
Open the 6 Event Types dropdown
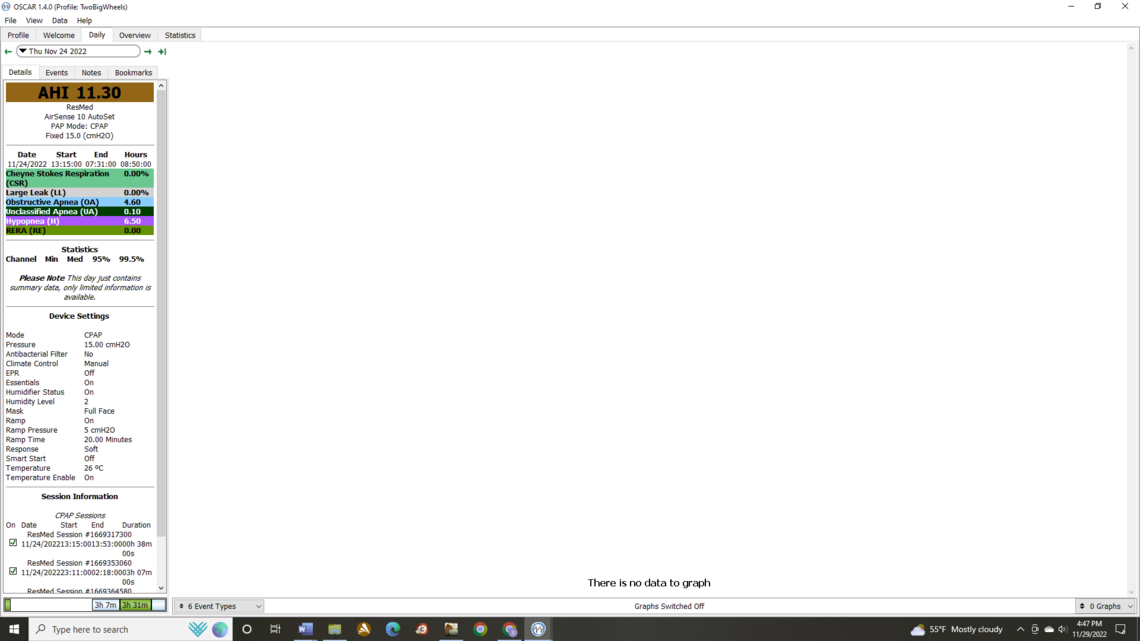tap(219, 606)
